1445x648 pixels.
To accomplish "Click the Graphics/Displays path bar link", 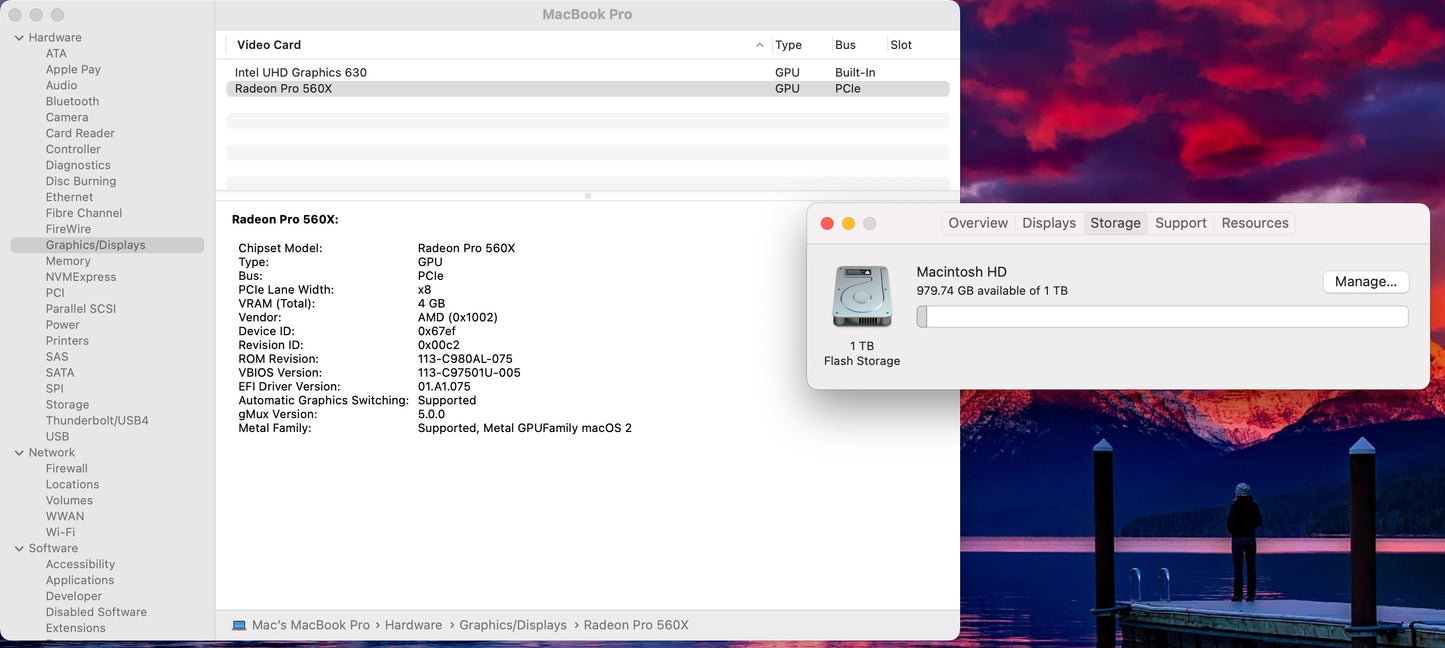I will pyautogui.click(x=512, y=625).
